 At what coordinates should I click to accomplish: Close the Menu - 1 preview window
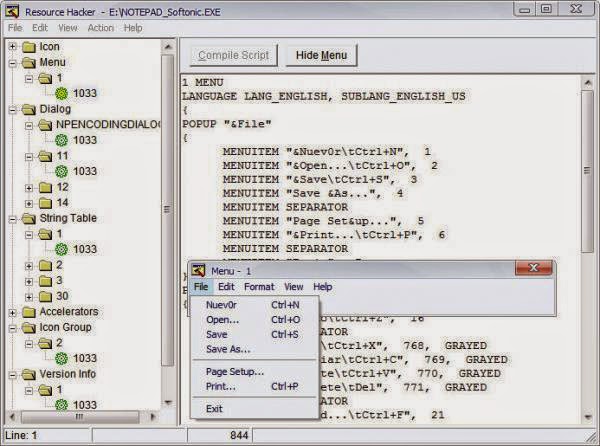coord(534,268)
